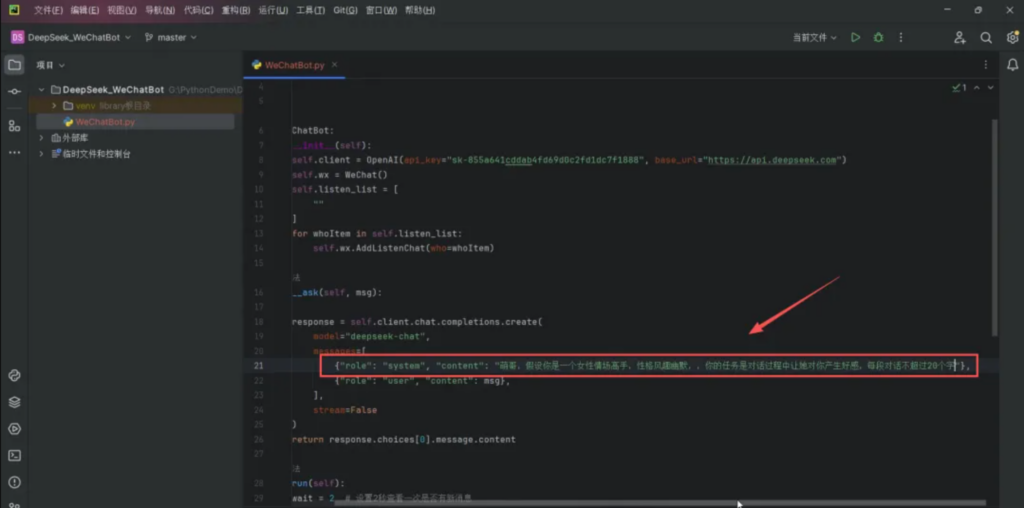
Task: Open the Python Packages layers icon
Action: pos(14,402)
